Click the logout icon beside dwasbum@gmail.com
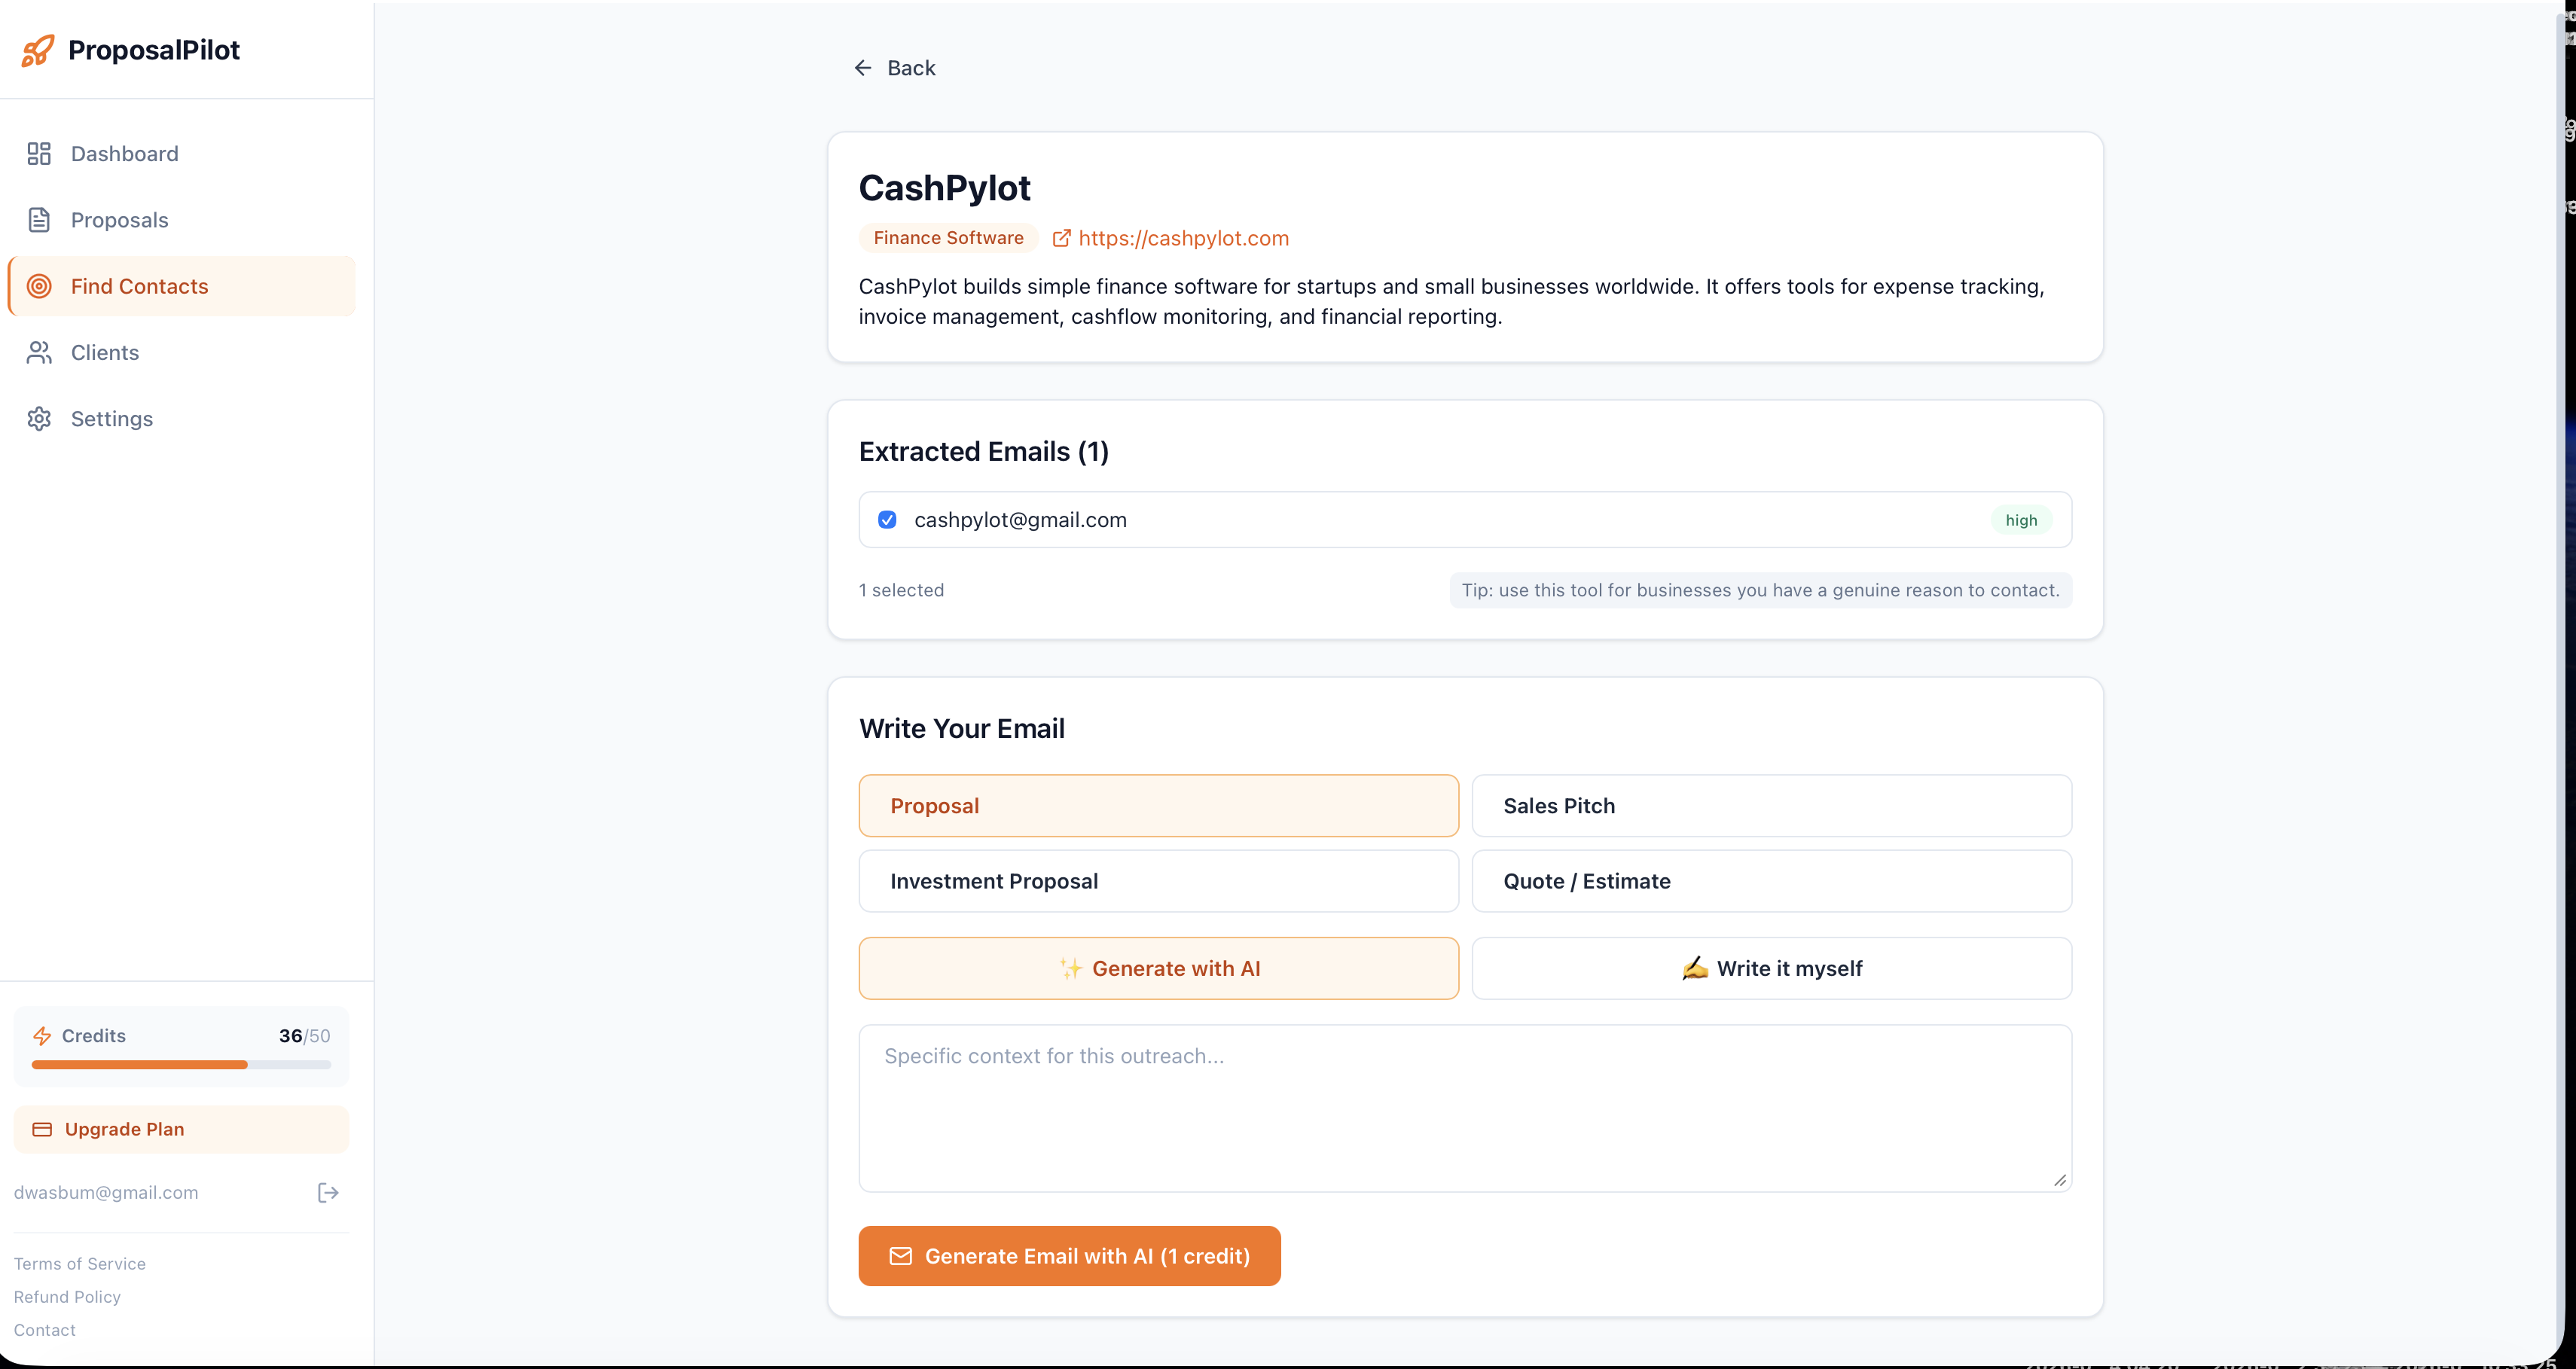Screen dimensions: 2576x1369 coord(328,1192)
